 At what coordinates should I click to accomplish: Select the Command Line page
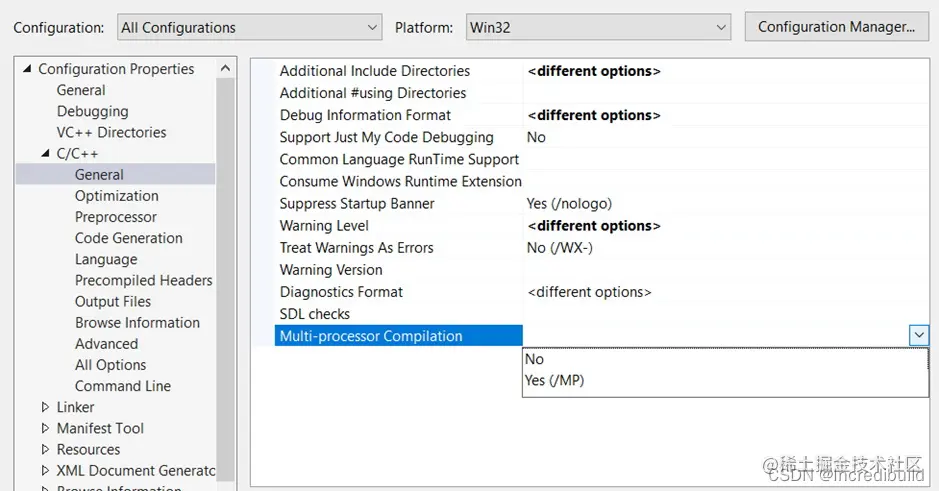(x=123, y=386)
